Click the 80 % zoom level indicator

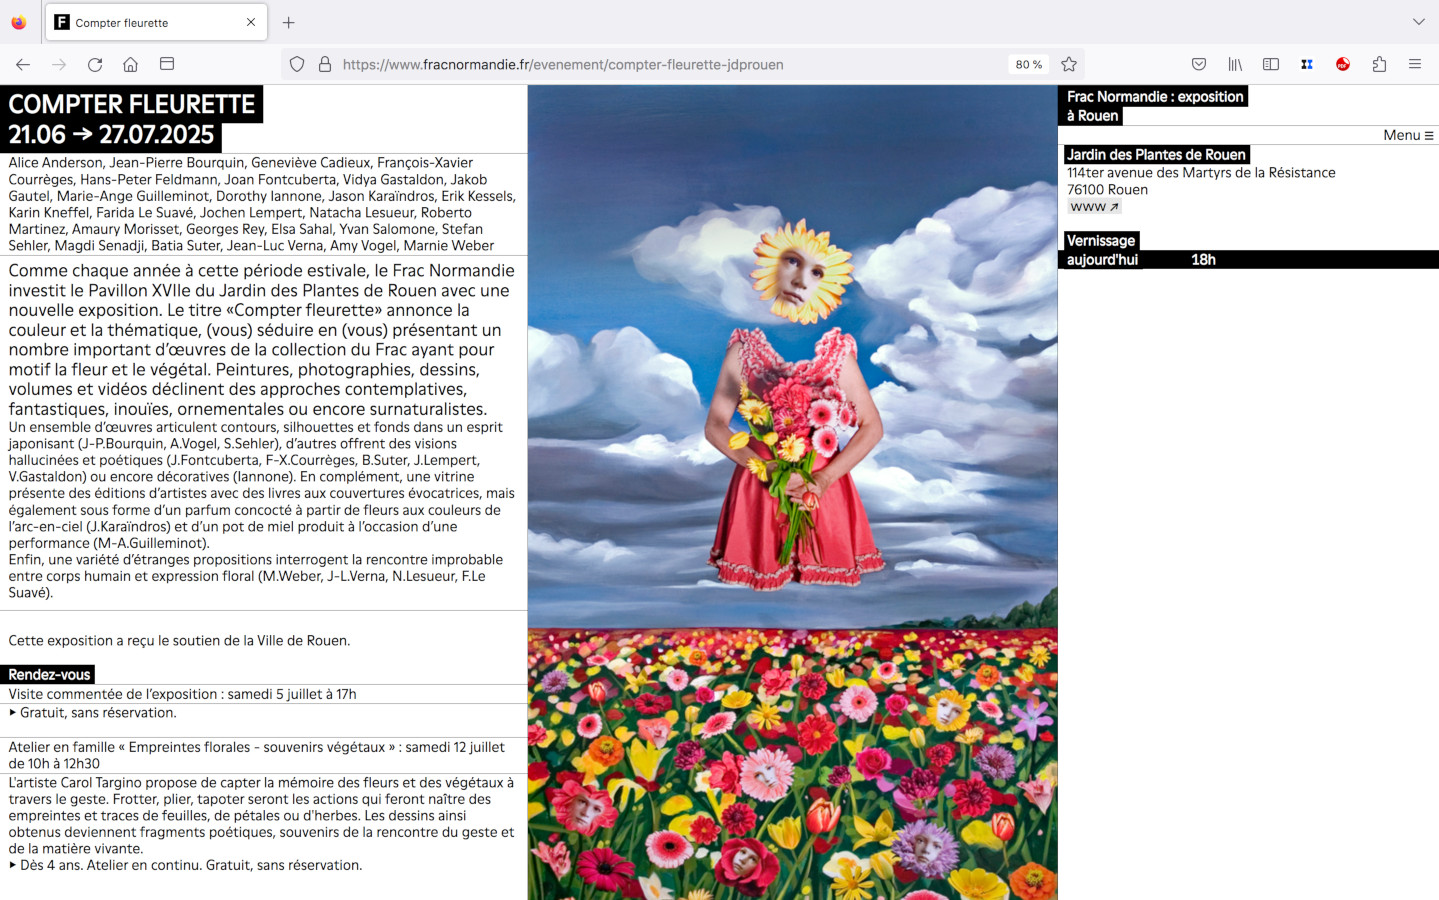pyautogui.click(x=1029, y=64)
